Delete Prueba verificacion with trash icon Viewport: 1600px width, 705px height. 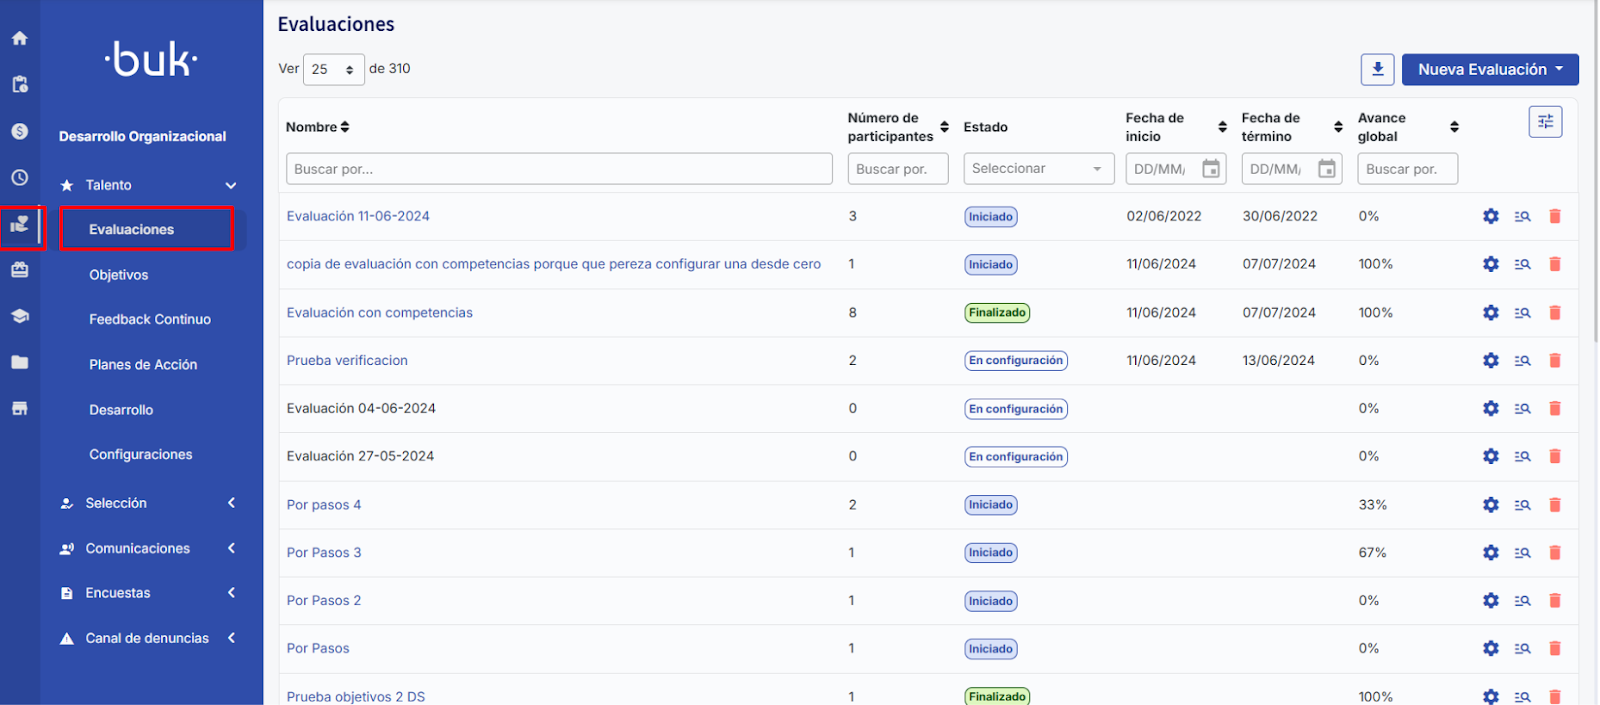[1554, 361]
